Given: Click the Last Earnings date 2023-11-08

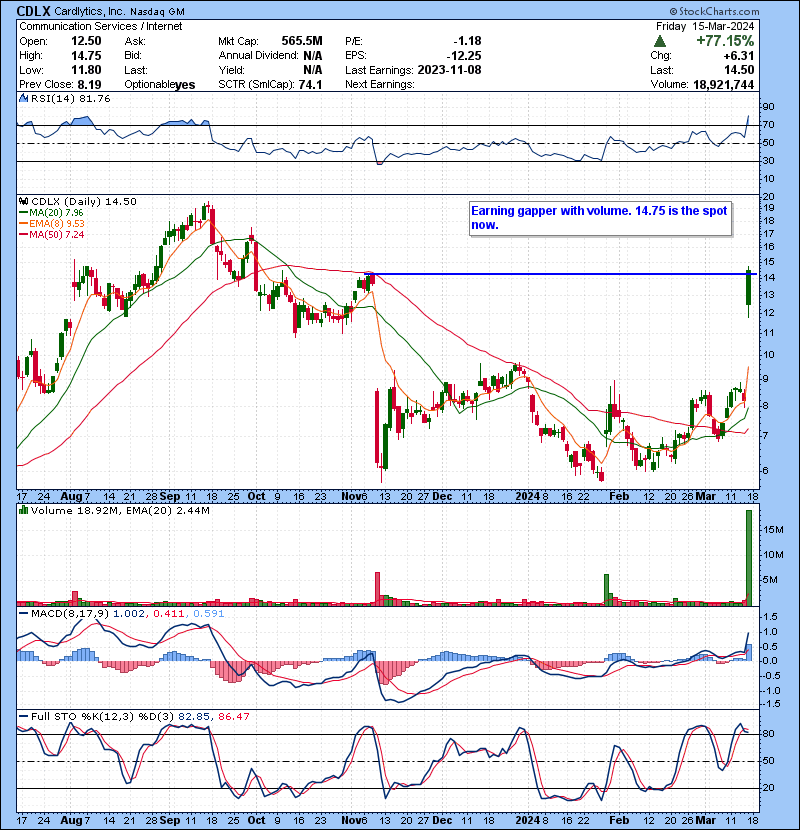Looking at the screenshot, I should (x=450, y=70).
